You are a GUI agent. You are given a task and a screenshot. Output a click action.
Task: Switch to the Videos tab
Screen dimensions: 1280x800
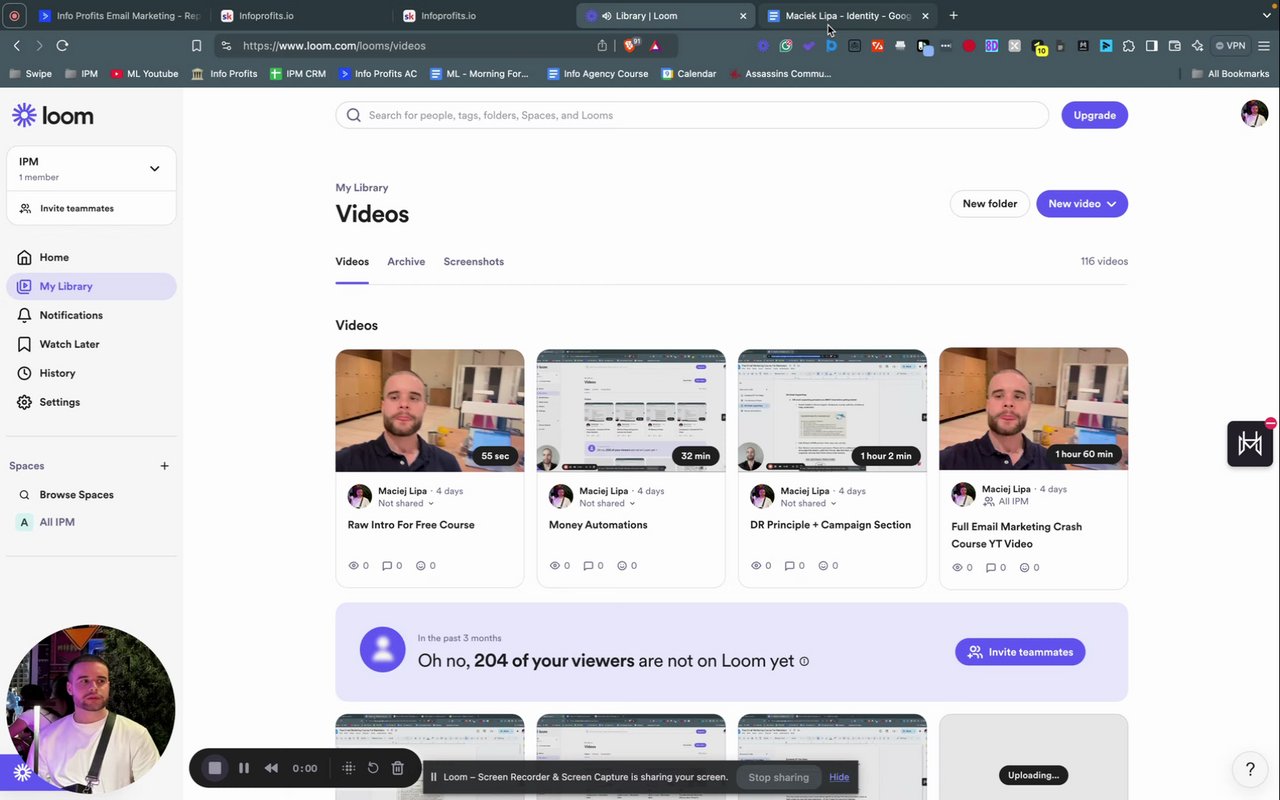[x=352, y=262]
